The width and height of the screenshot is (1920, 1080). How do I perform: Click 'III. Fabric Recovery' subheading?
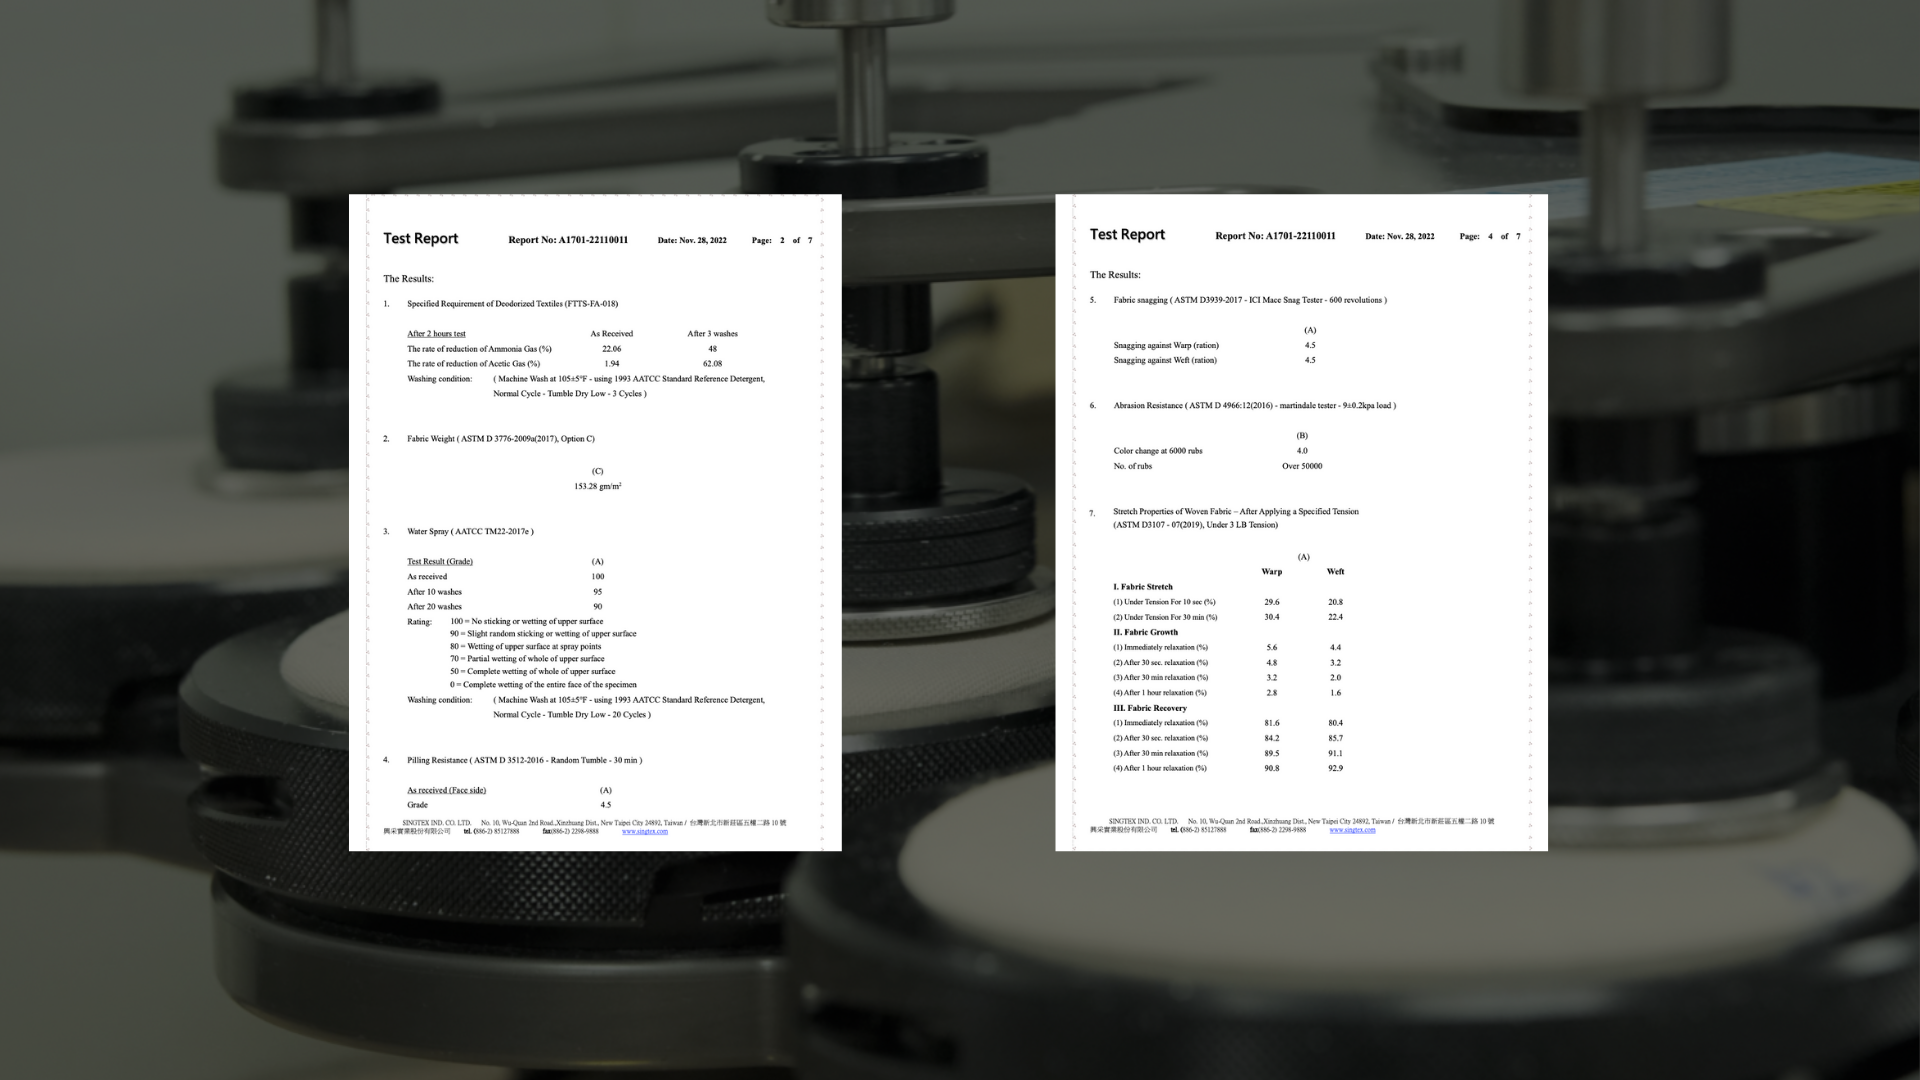pyautogui.click(x=1149, y=708)
